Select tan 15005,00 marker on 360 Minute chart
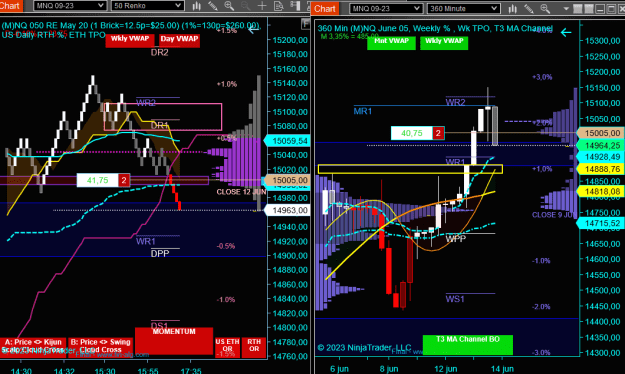625x374 pixels. click(x=601, y=133)
